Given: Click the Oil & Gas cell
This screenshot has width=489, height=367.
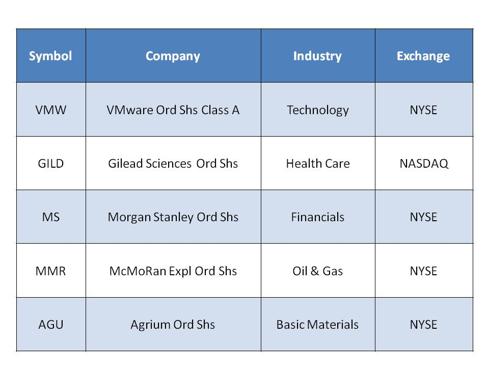Looking at the screenshot, I should 318,271.
